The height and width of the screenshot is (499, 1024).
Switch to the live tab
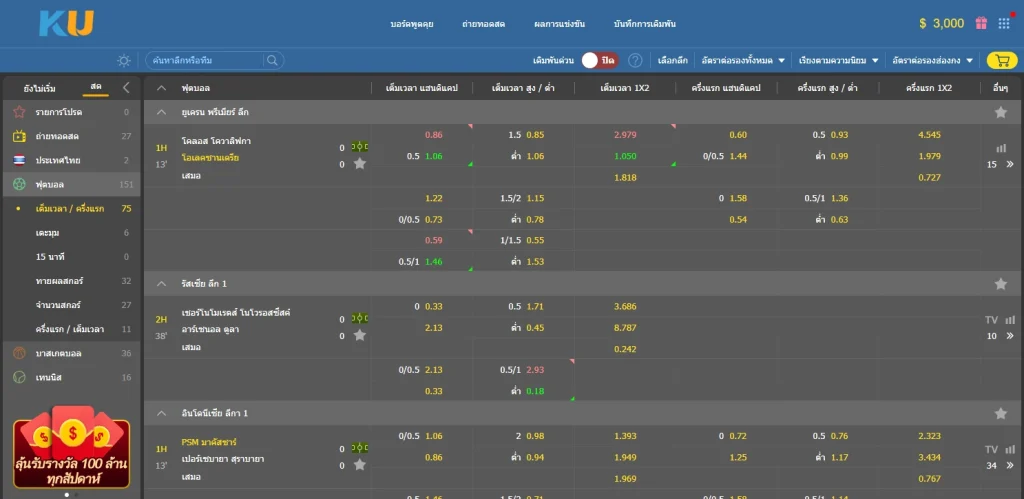96,88
